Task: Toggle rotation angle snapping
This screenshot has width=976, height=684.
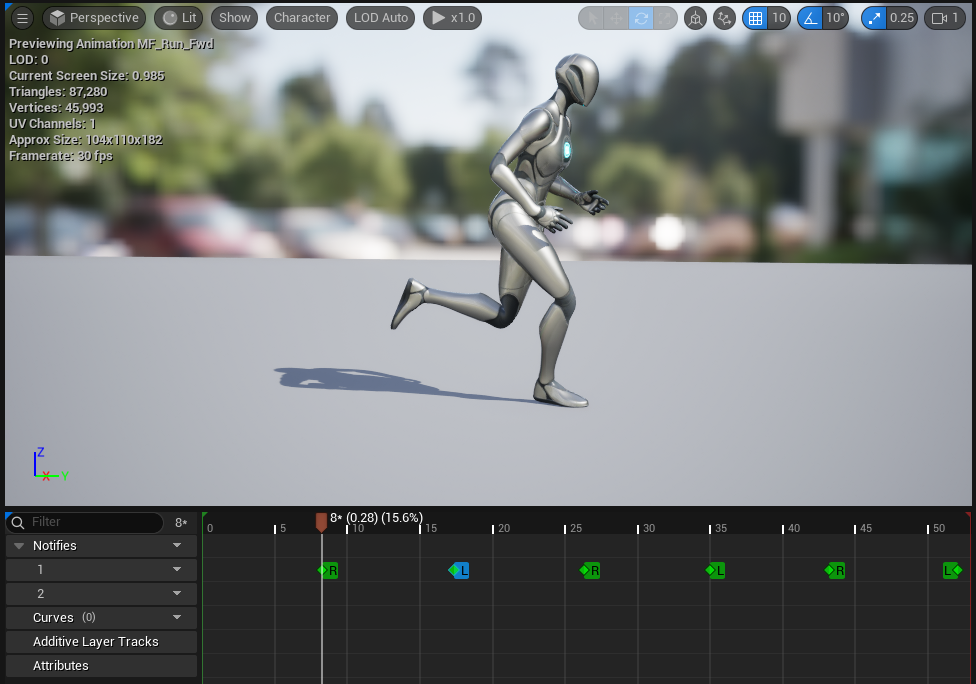Action: pos(810,18)
